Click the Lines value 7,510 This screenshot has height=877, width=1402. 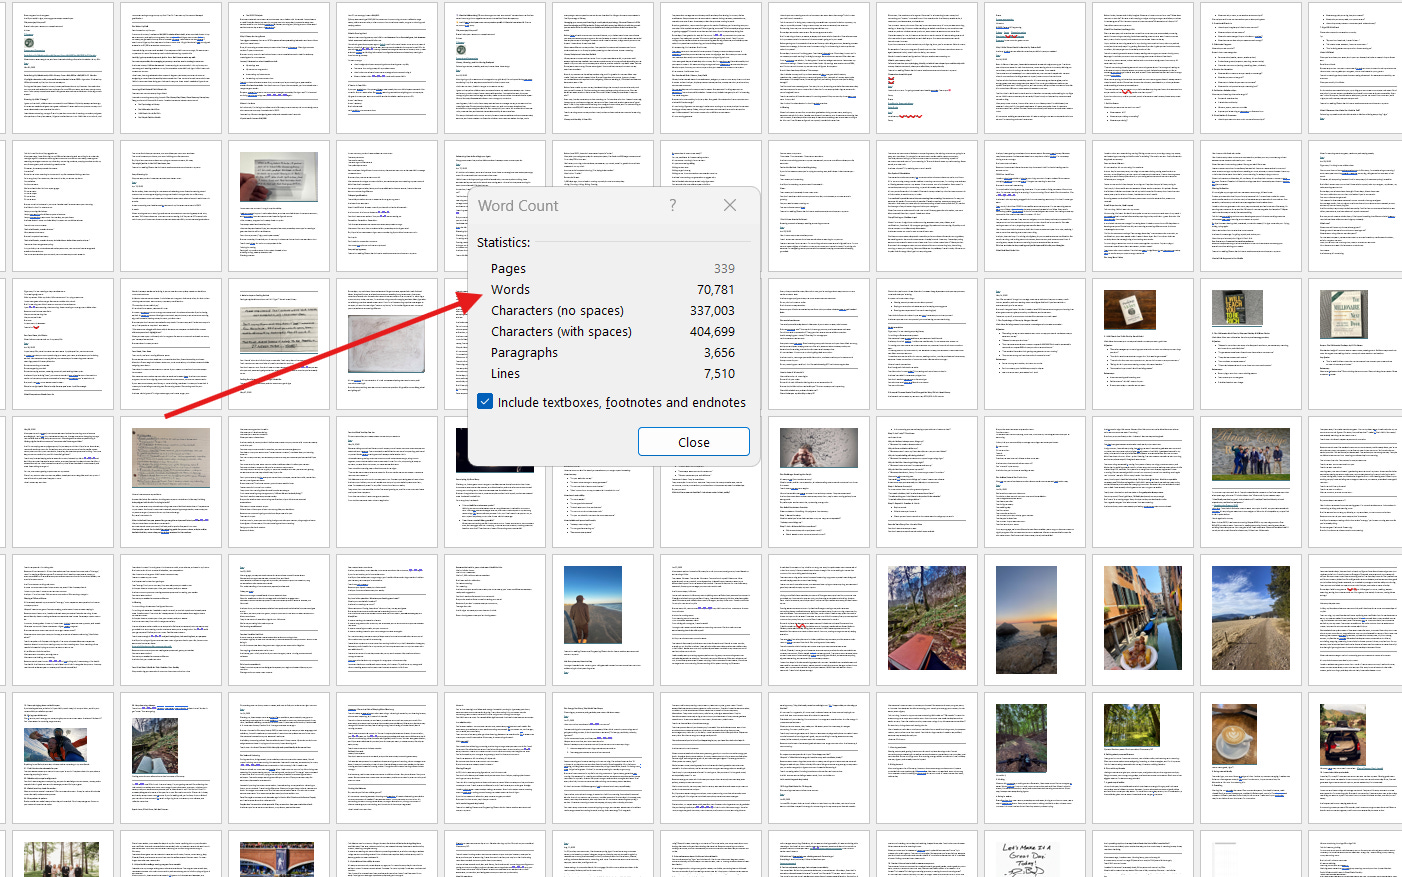pyautogui.click(x=719, y=373)
